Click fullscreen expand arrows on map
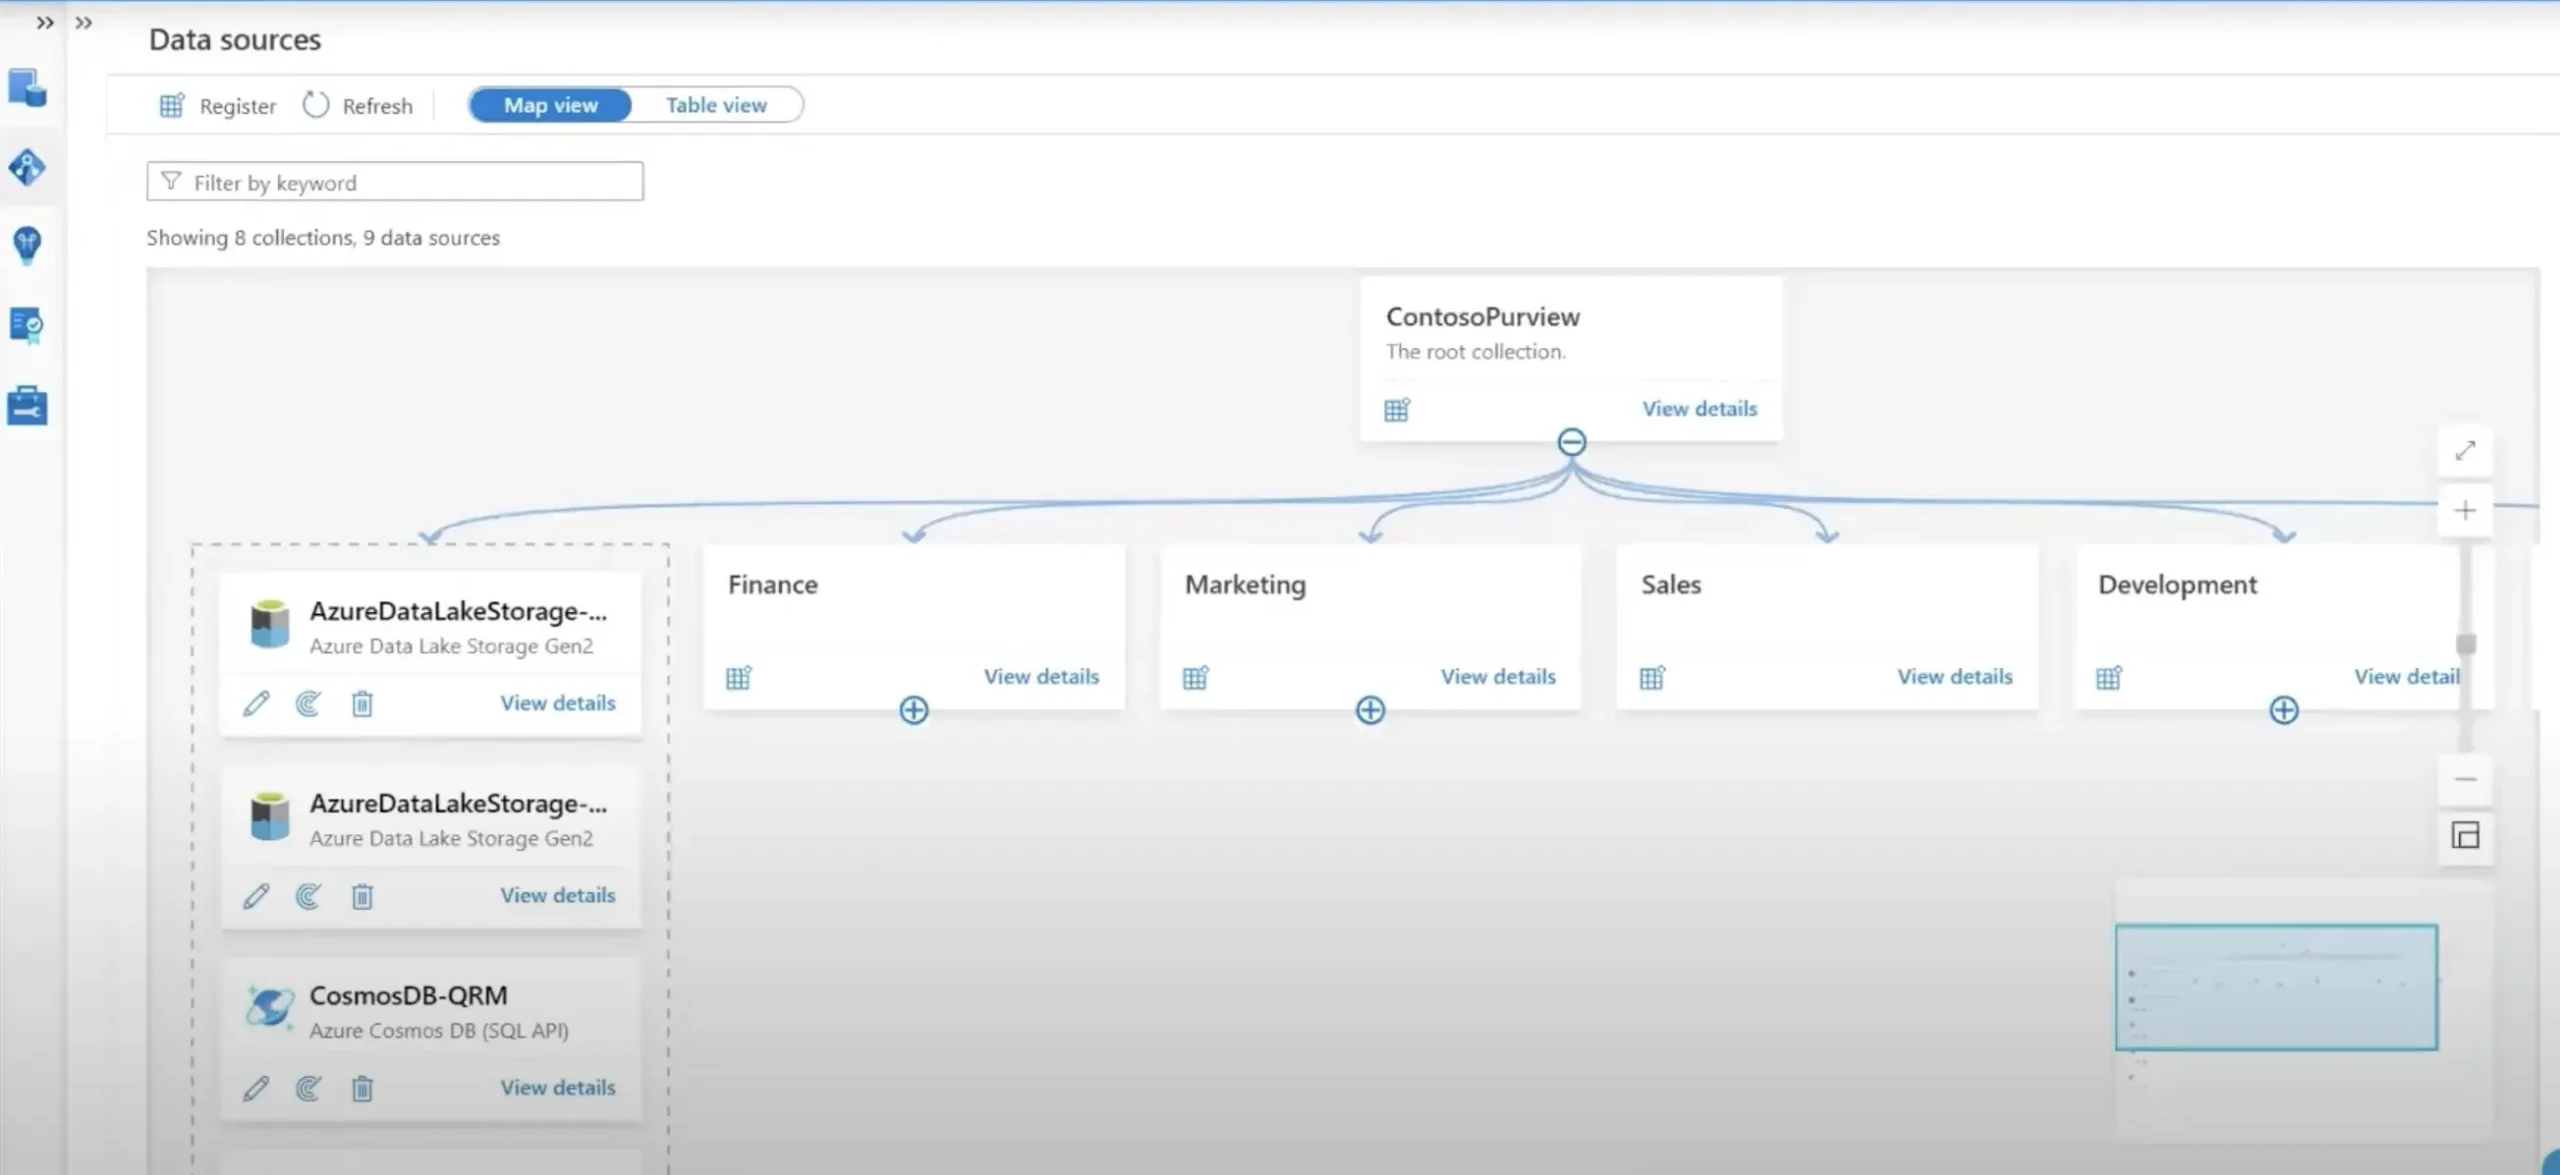This screenshot has width=2560, height=1175. pos(2465,451)
